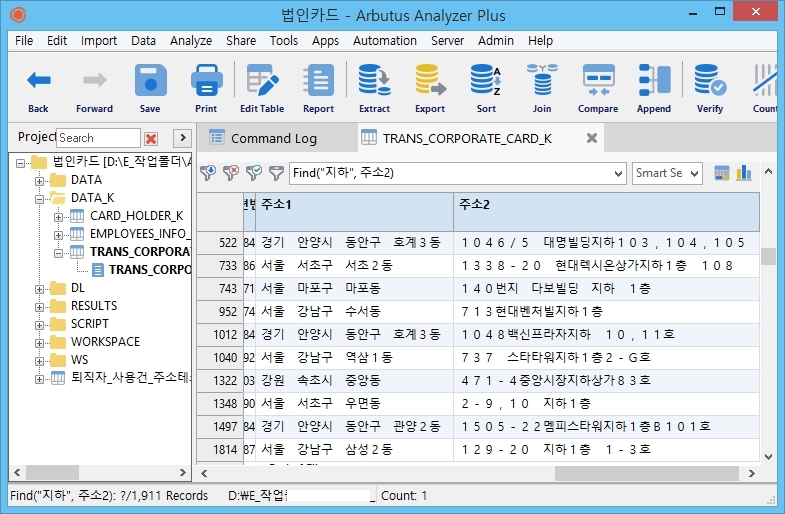Expand the CARD_HOLDER_K table node
Screen dimensions: 785x514
(58, 217)
